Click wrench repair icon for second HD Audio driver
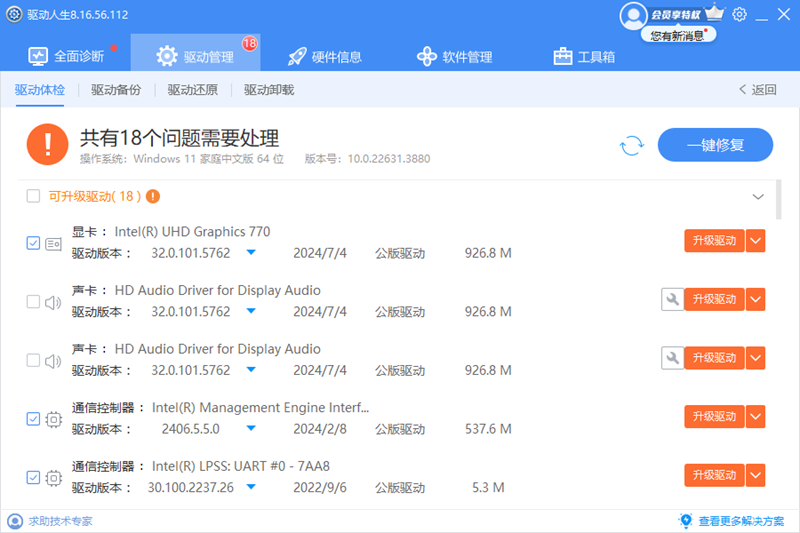The height and width of the screenshot is (533, 800). [x=672, y=357]
